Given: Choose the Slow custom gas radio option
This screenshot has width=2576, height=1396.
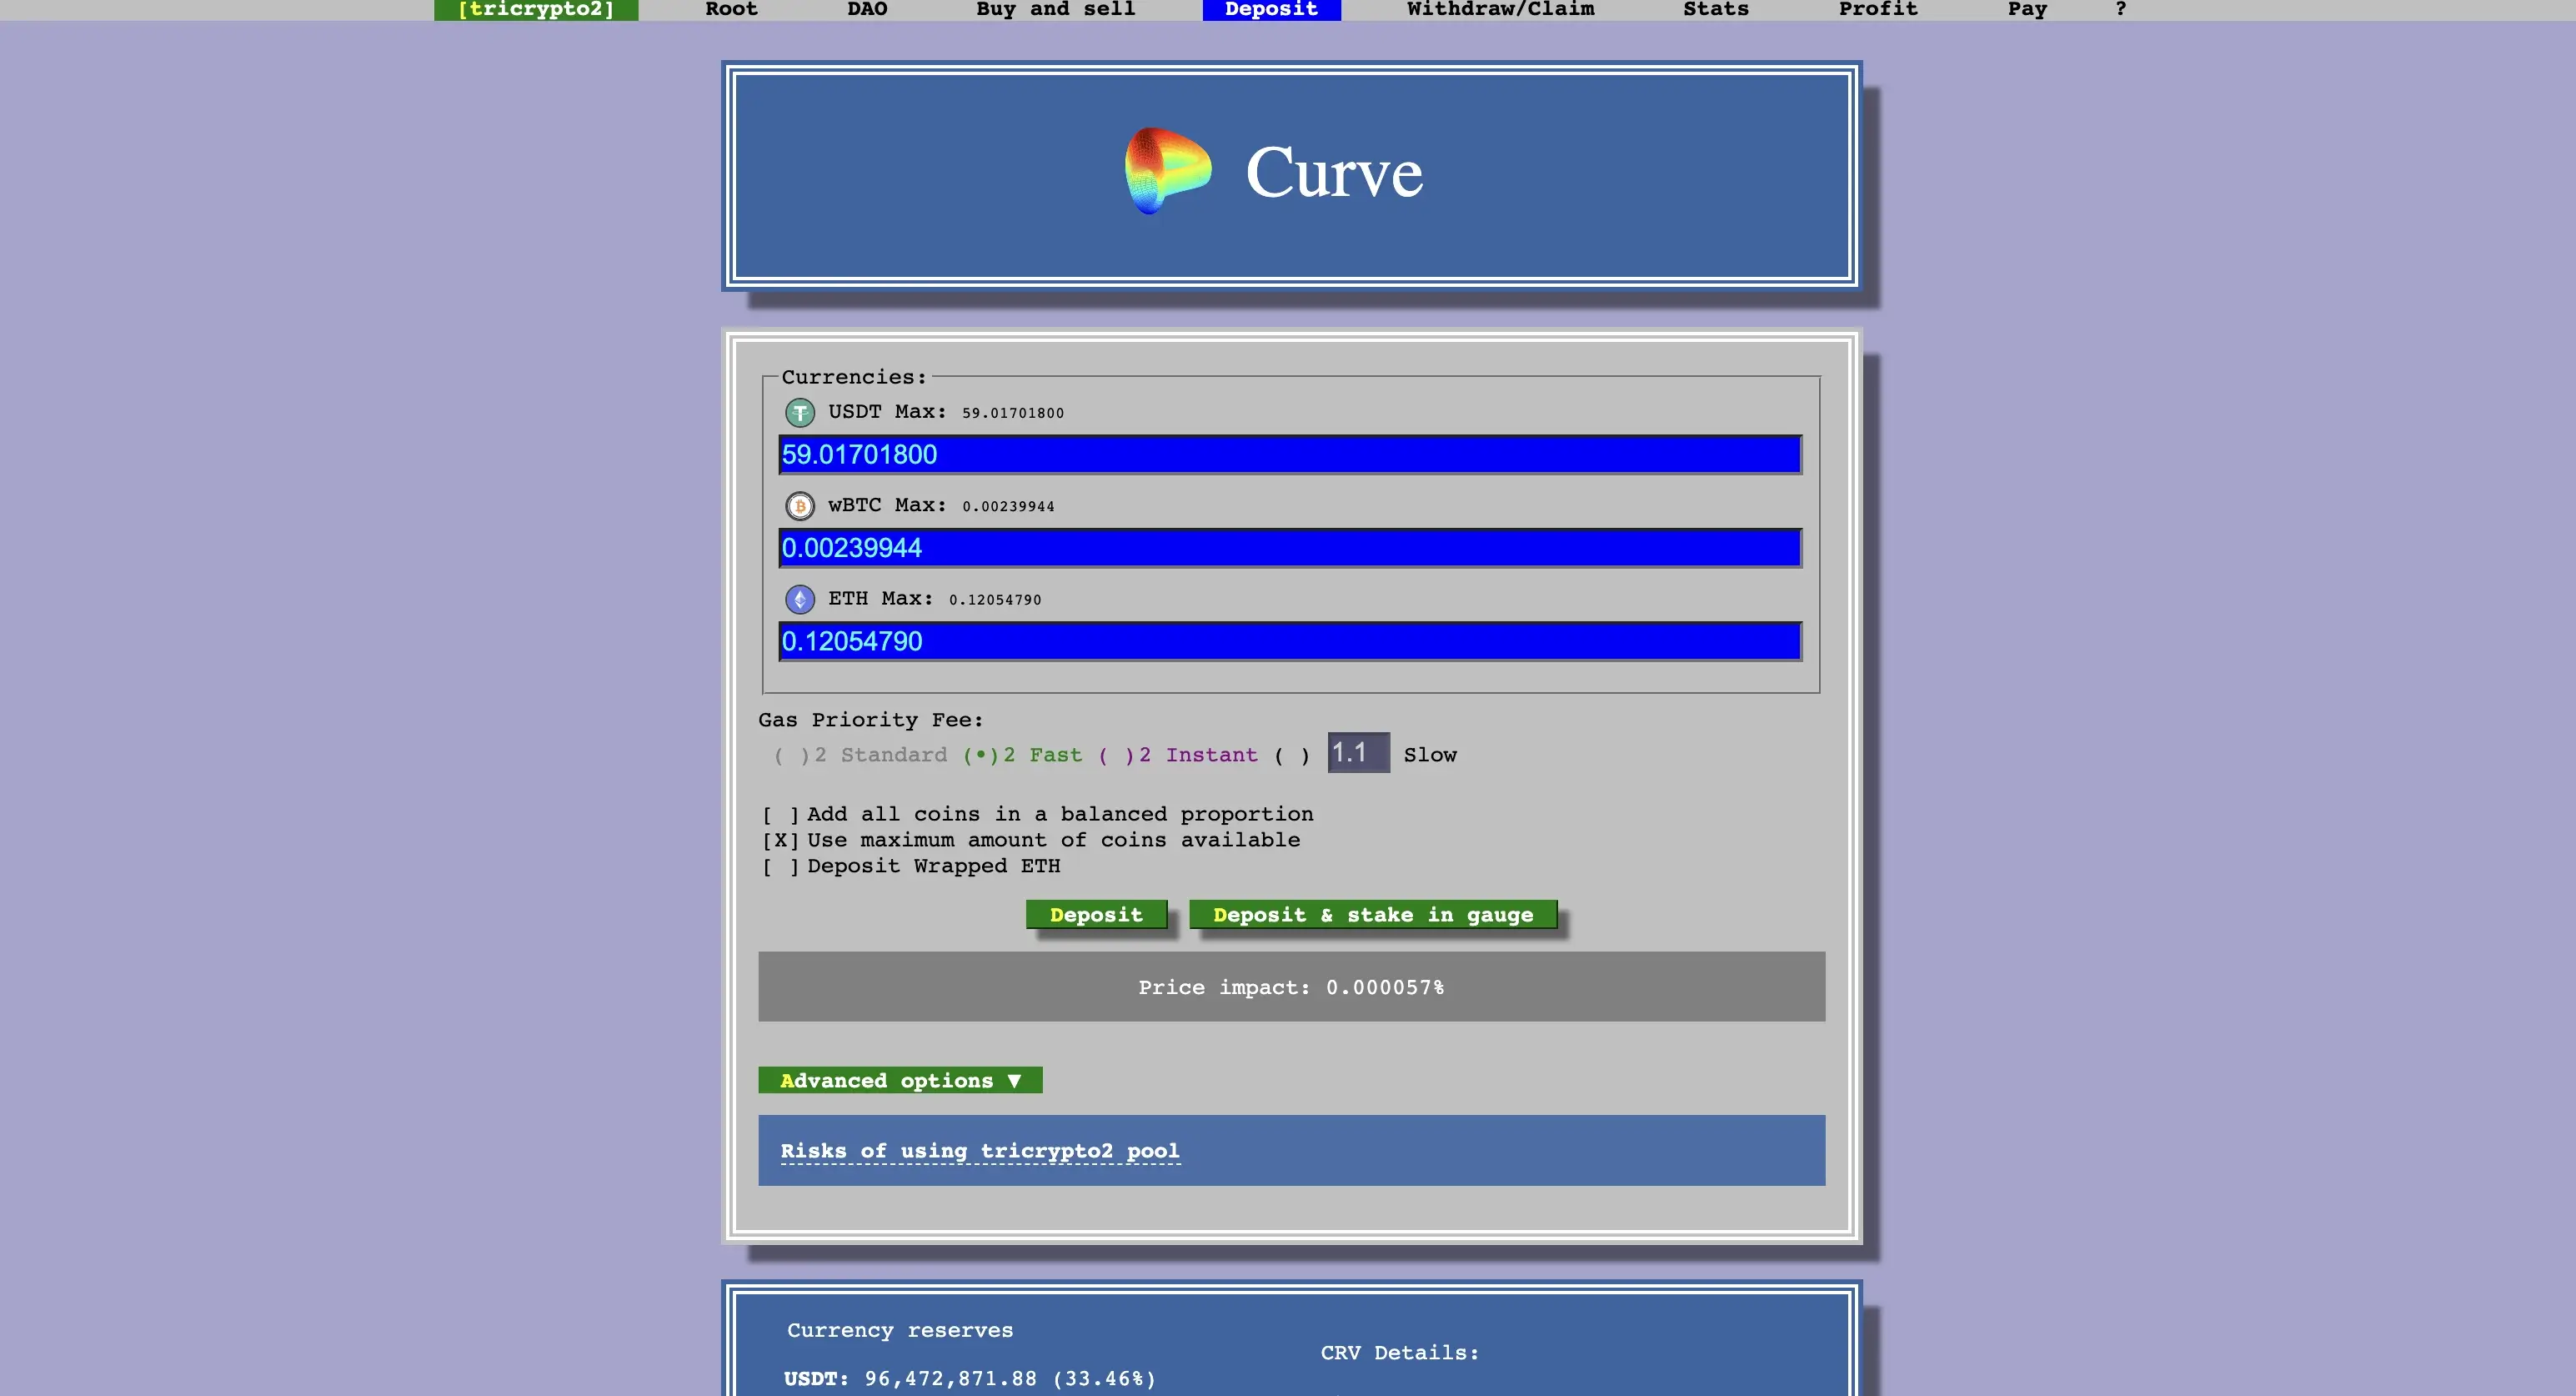Looking at the screenshot, I should tap(1291, 756).
